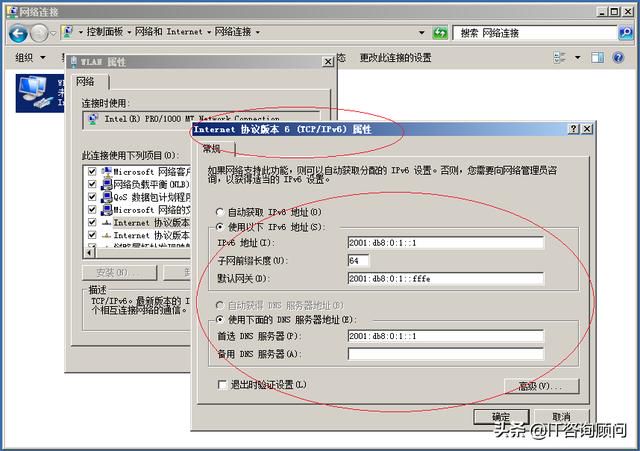640x451 pixels.
Task: Open the help question mark icon in toolbar
Action: pos(618,58)
